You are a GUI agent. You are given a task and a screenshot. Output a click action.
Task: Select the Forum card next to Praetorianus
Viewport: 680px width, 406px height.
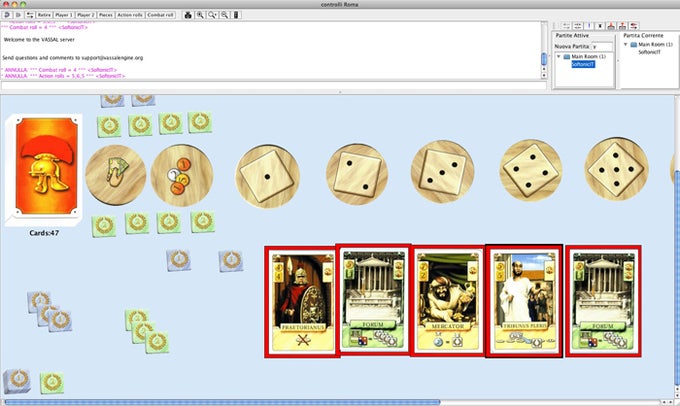(373, 300)
